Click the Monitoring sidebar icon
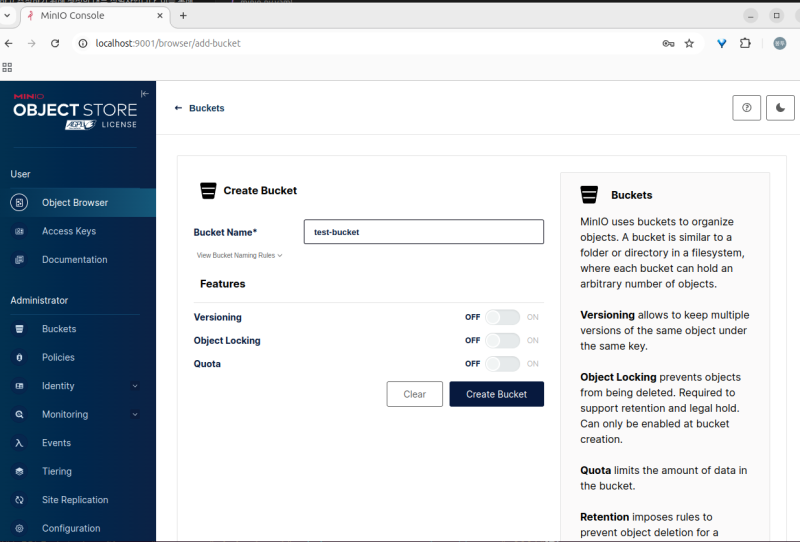800x542 pixels. (19, 414)
